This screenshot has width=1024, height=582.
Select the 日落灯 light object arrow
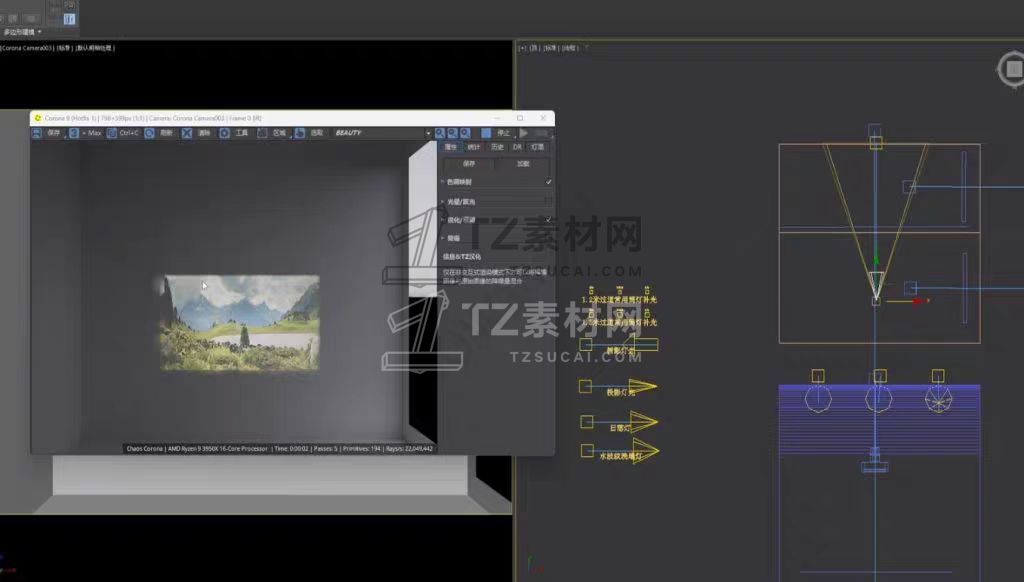coord(643,421)
